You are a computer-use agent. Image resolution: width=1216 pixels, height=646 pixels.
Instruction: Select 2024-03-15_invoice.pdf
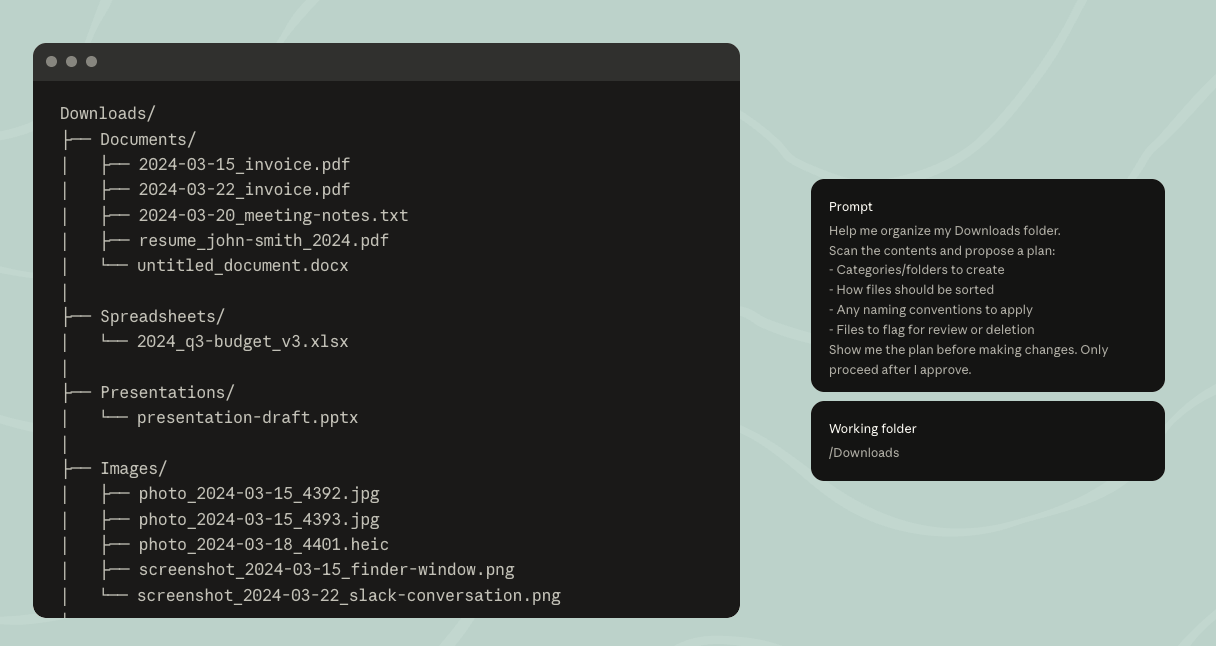click(x=244, y=164)
